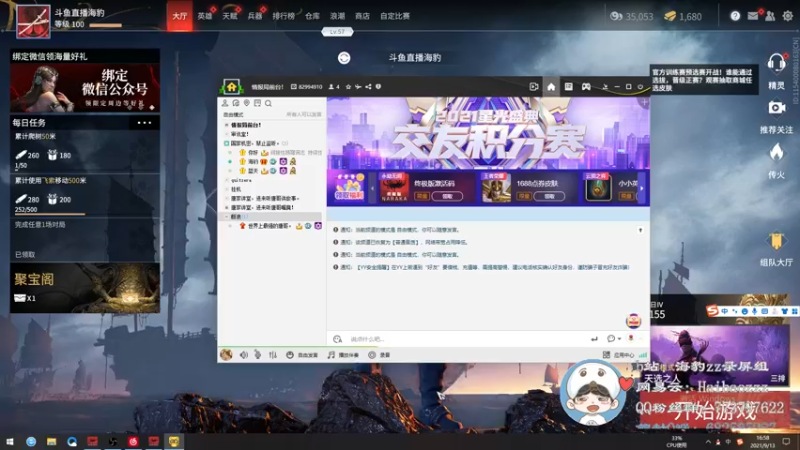This screenshot has width=800, height=450.
Task: Switch to the 浪潮 tab
Action: 337,16
